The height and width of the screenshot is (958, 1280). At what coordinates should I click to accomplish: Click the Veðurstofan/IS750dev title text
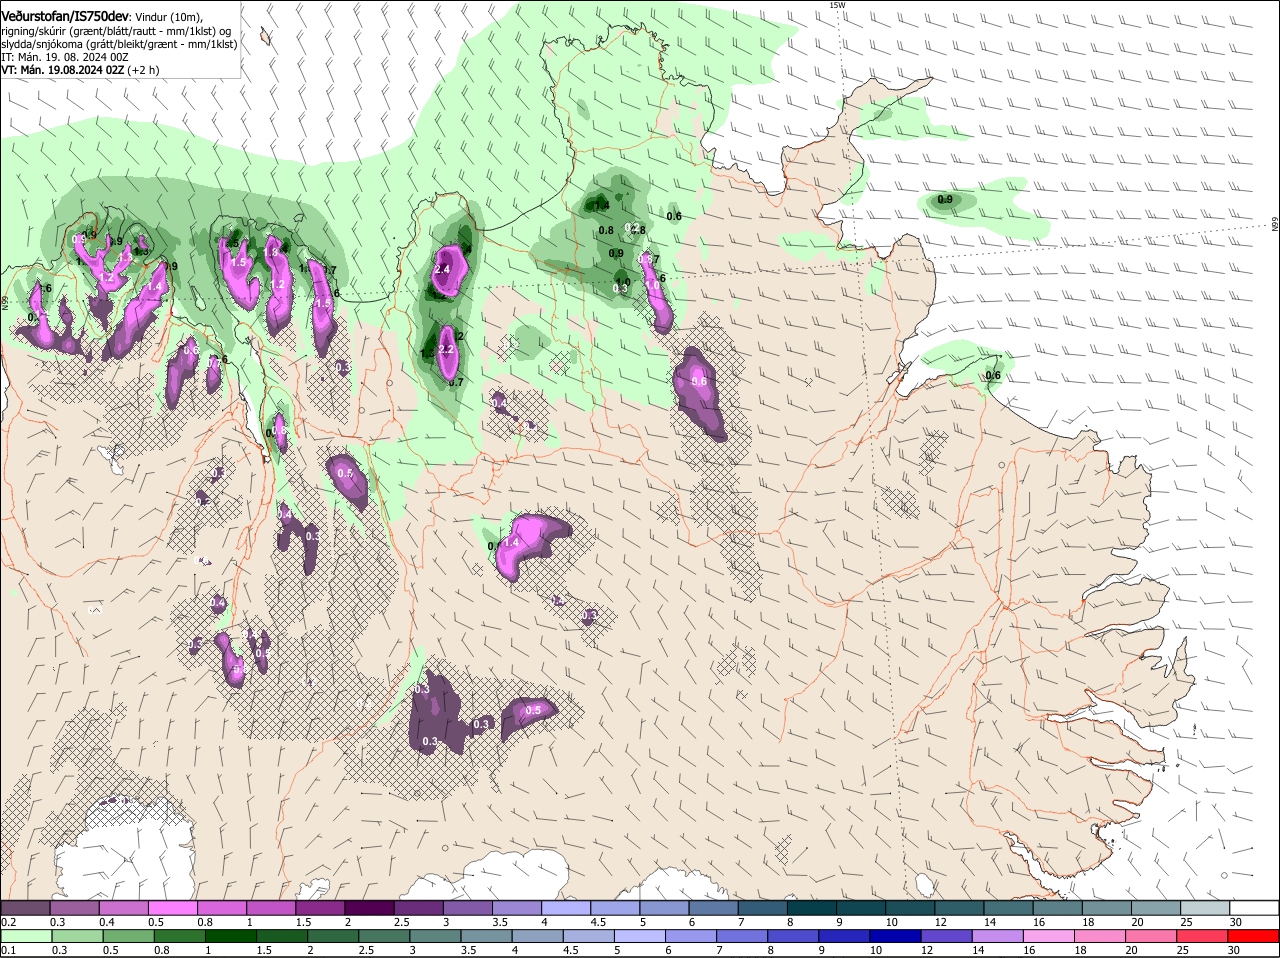pos(65,16)
